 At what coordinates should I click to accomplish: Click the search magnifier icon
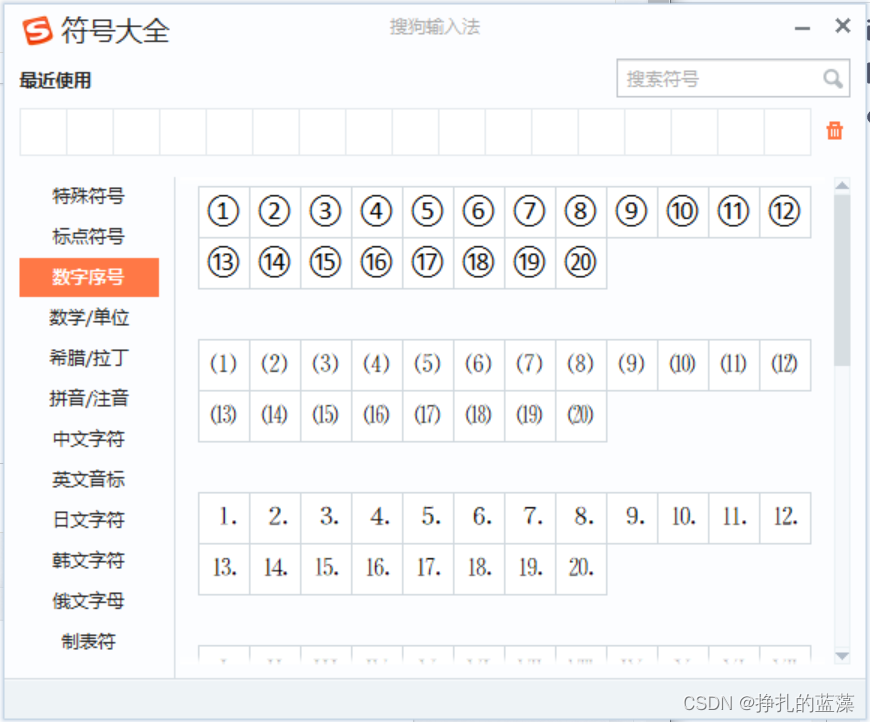coord(832,79)
